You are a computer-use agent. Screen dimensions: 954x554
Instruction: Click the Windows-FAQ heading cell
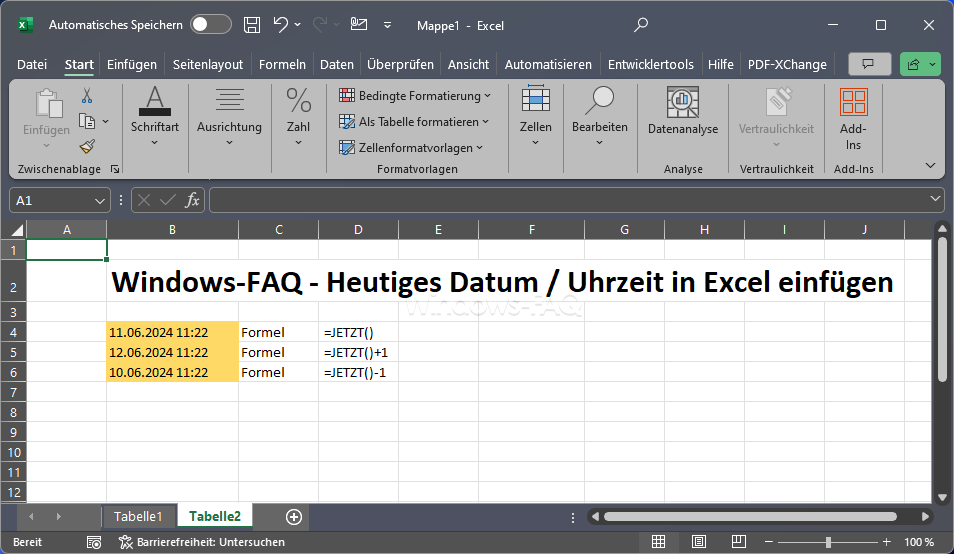click(502, 282)
